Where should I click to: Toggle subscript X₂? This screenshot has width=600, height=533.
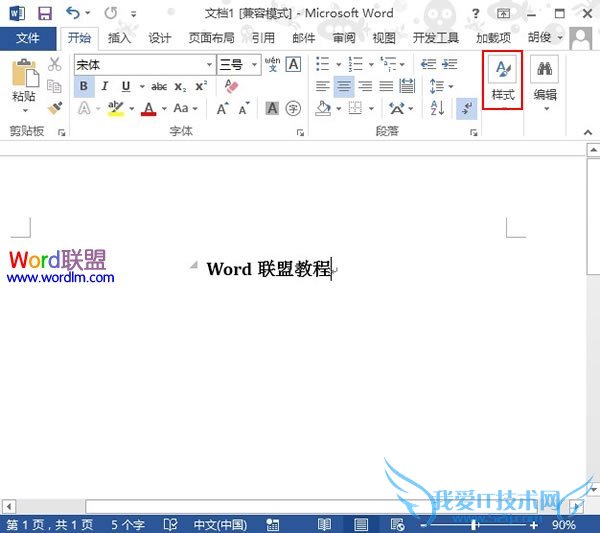coord(180,87)
